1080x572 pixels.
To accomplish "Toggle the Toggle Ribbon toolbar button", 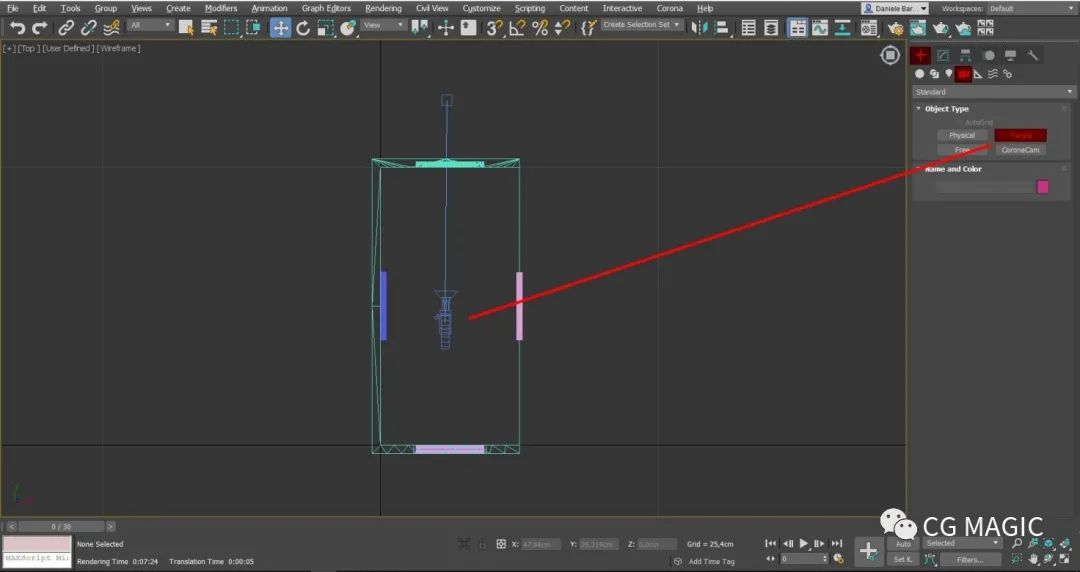I will tap(797, 28).
